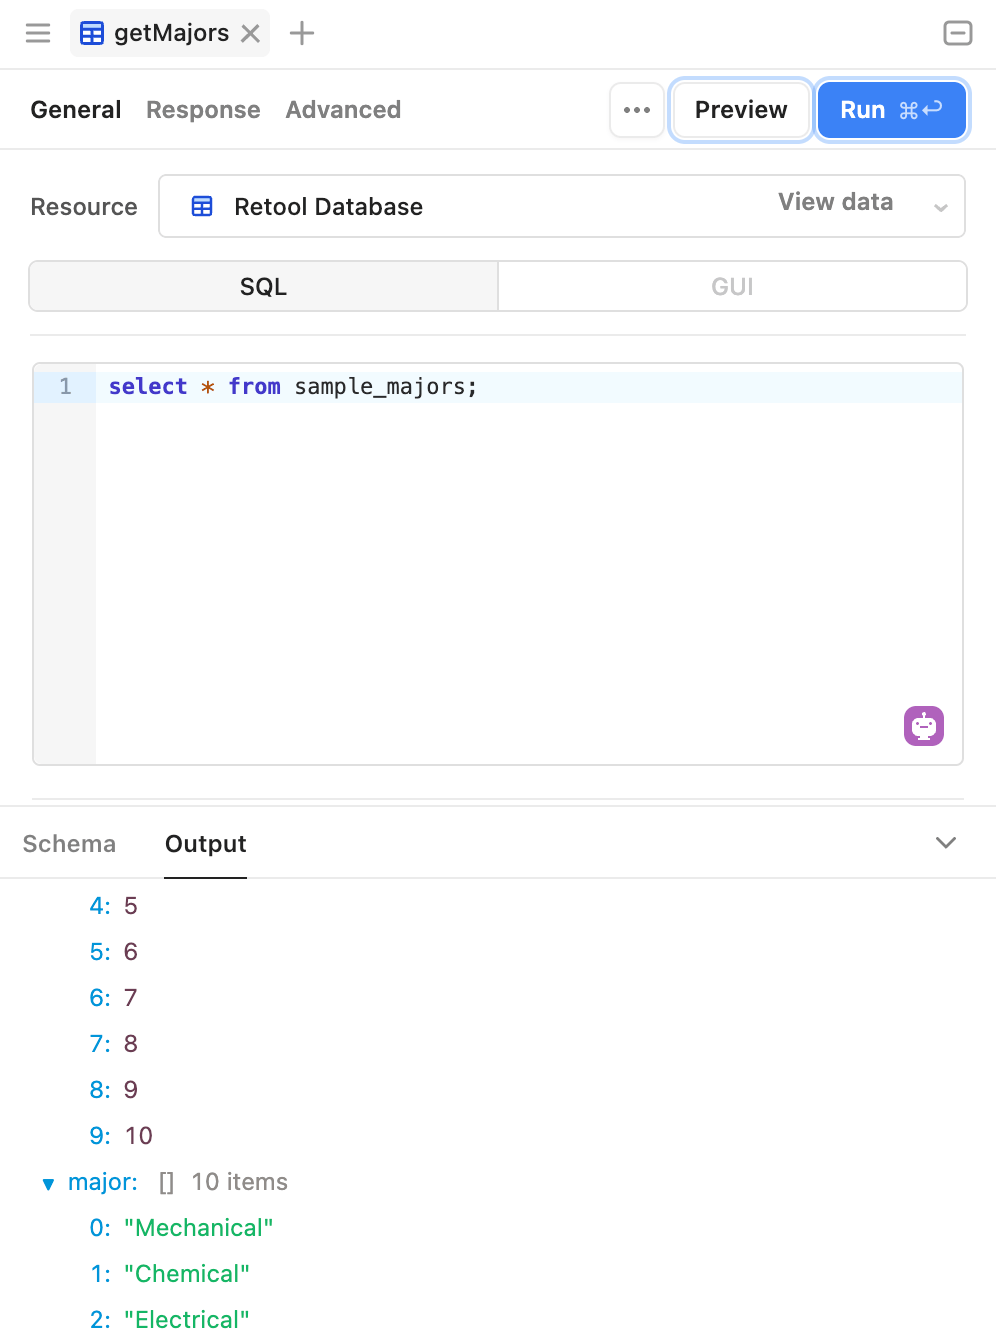Viewport: 996px width, 1336px height.
Task: Add a new query with plus icon
Action: point(302,33)
